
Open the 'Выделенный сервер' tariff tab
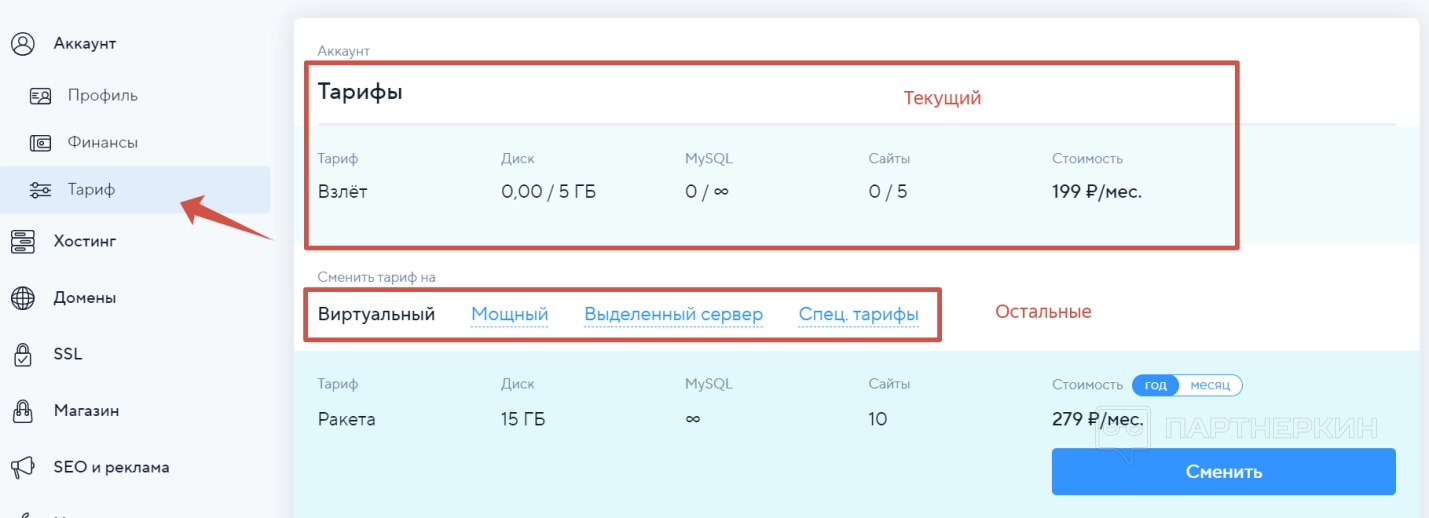pos(673,315)
